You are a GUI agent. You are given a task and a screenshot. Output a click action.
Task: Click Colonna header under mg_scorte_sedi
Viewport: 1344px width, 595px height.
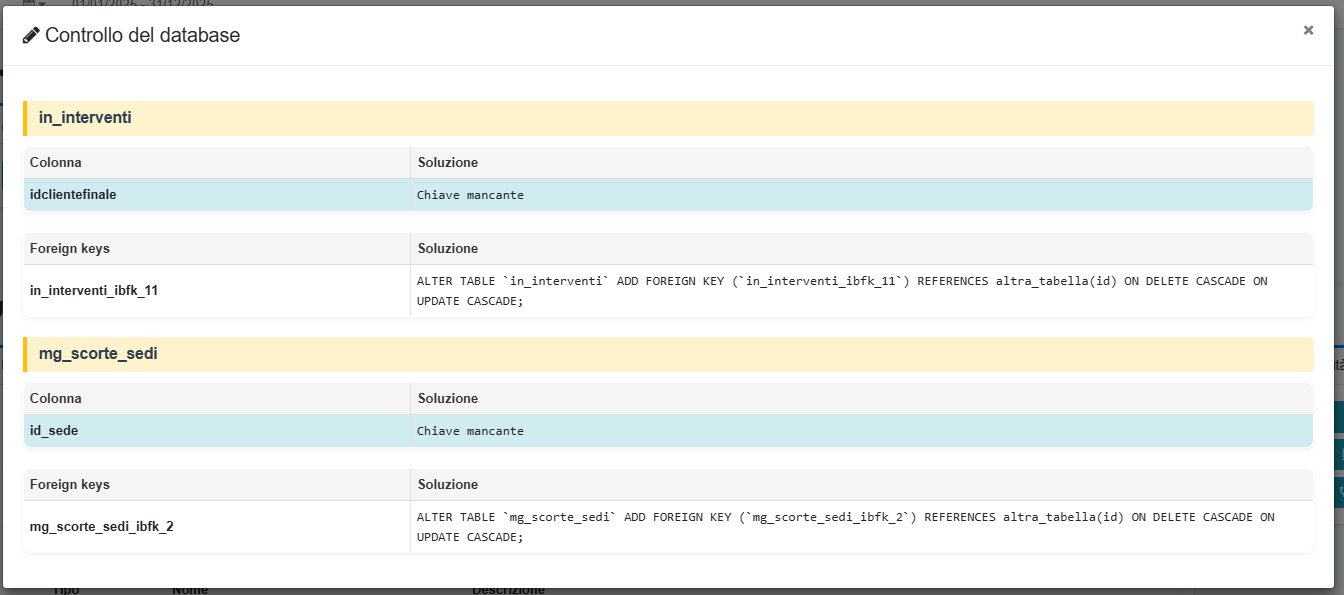(56, 398)
